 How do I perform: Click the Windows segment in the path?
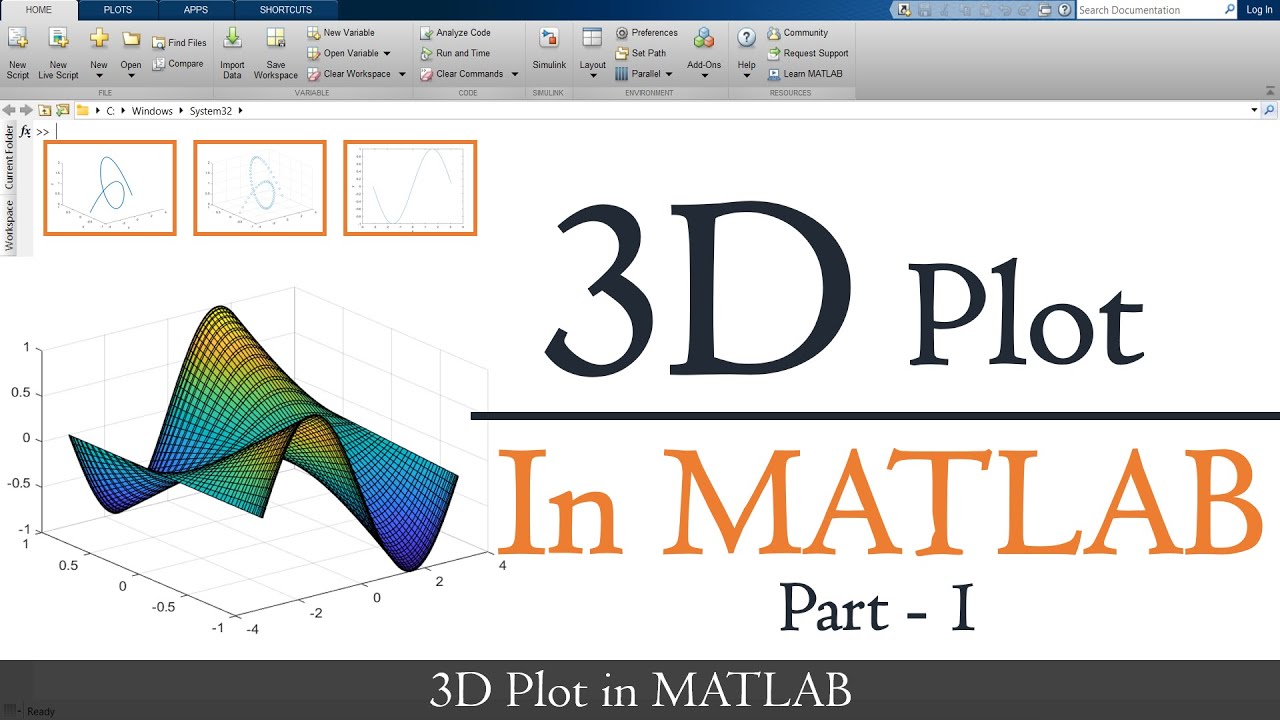coord(152,111)
